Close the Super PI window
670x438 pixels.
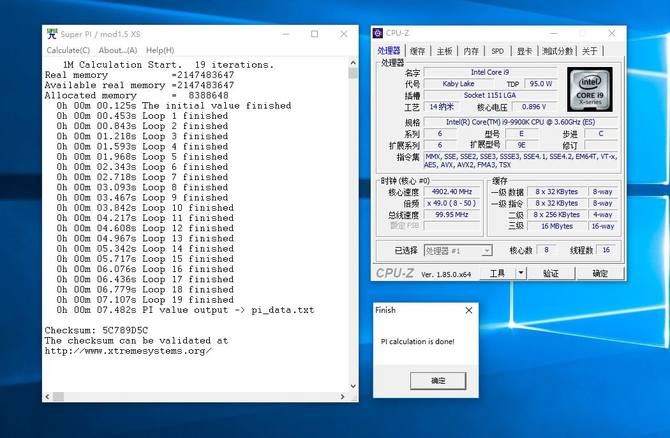pos(344,34)
